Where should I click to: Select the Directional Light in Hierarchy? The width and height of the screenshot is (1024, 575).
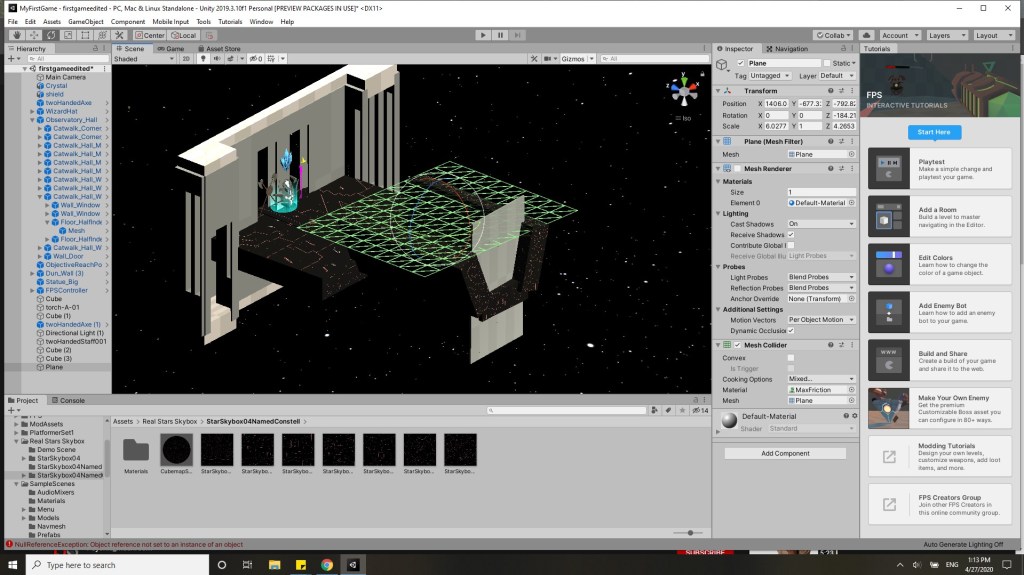coord(76,333)
